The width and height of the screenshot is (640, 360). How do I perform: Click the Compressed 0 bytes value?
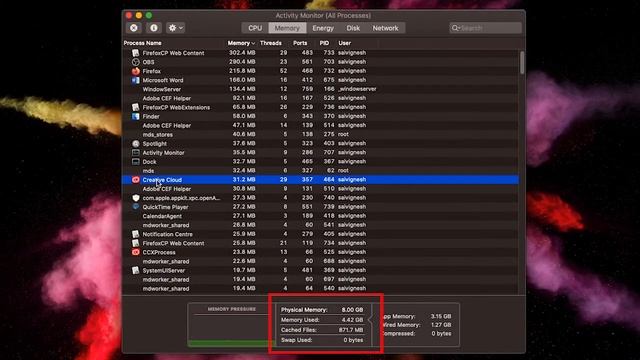tap(441, 333)
